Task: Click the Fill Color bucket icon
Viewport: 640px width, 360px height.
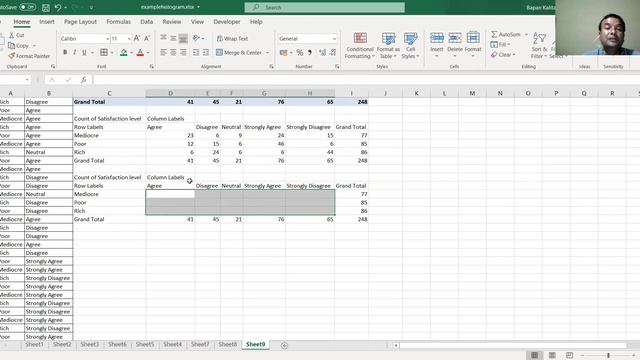Action: pos(124,52)
